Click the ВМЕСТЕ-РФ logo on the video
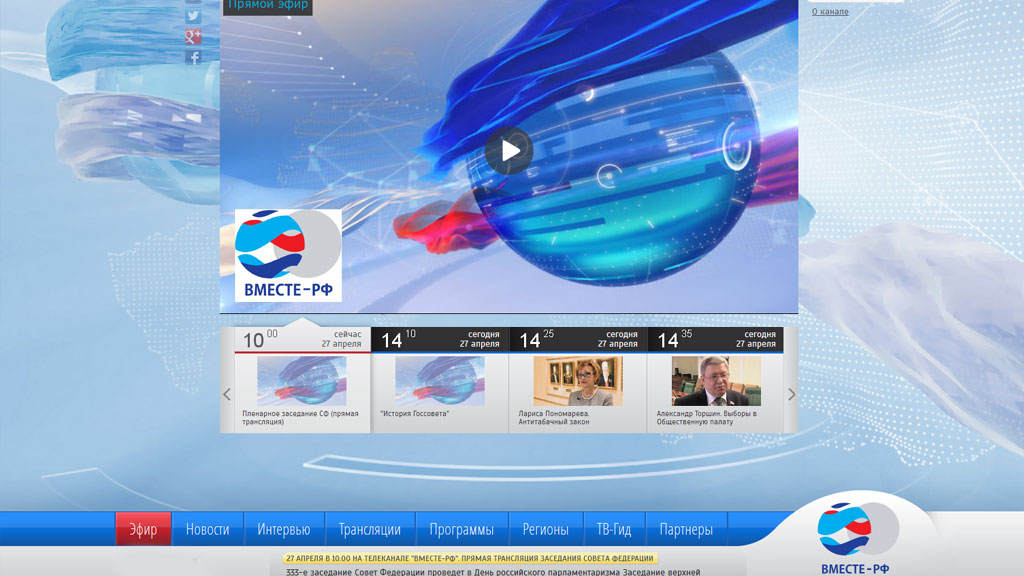Screen dimensions: 1024x576 click(x=288, y=255)
